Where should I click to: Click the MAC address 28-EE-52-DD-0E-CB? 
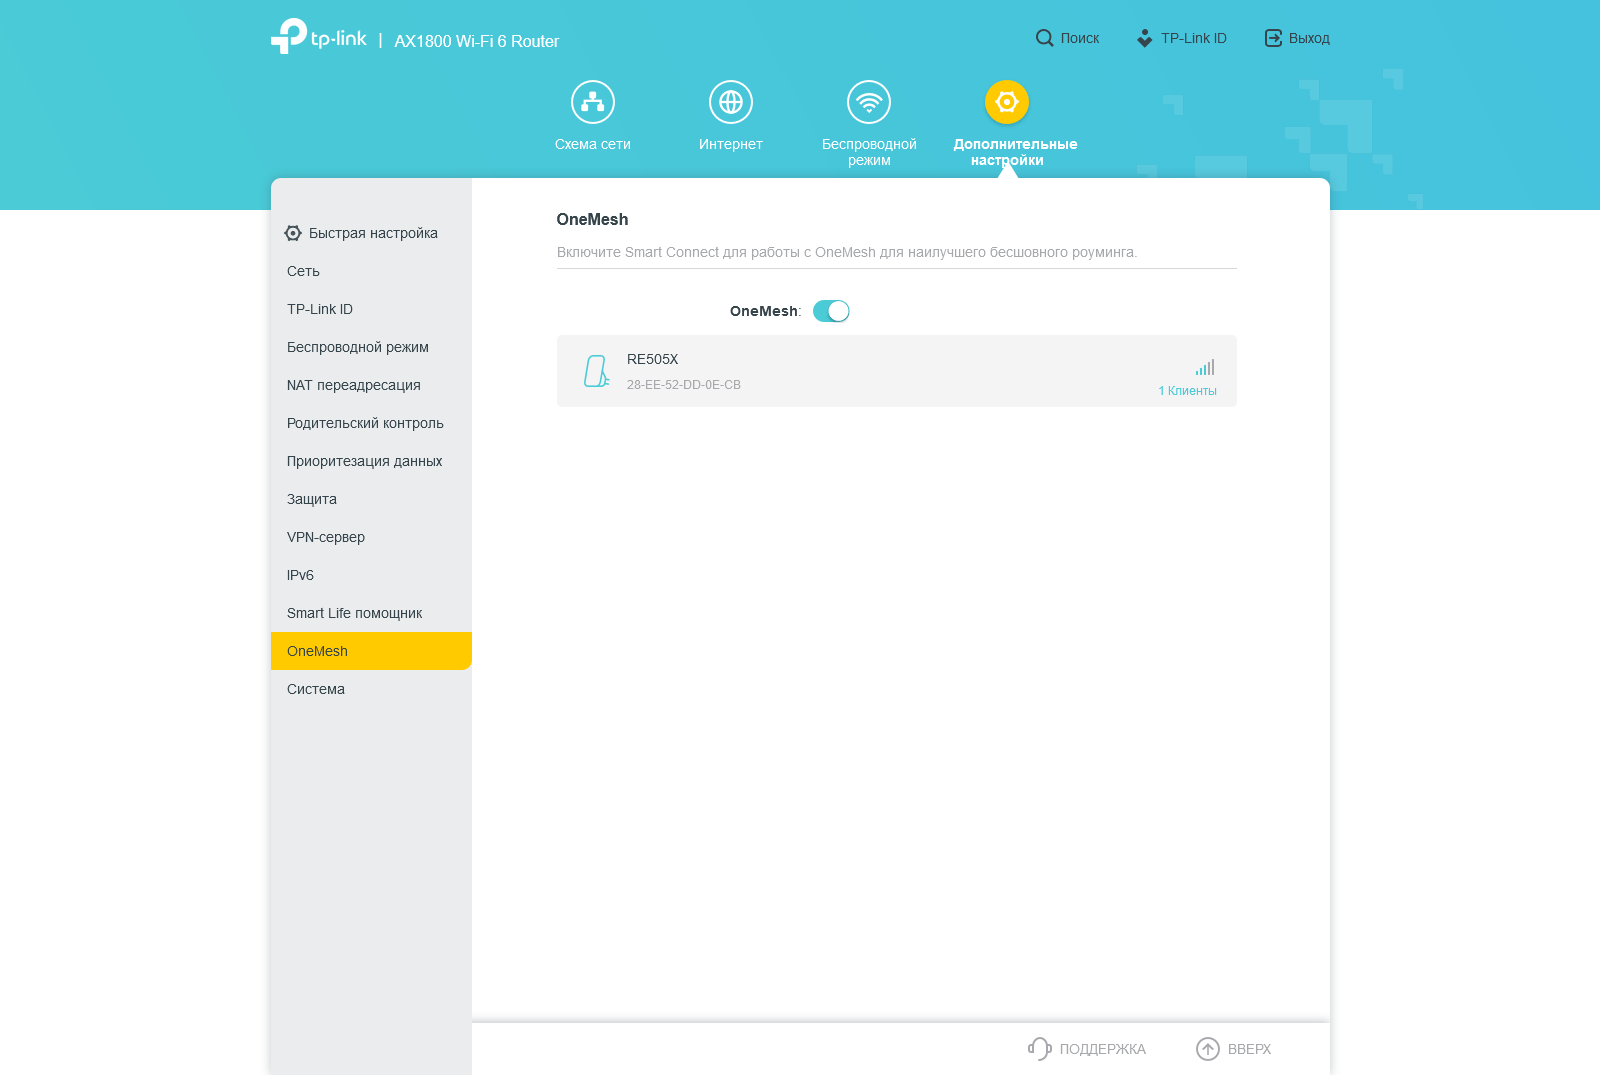pyautogui.click(x=684, y=385)
